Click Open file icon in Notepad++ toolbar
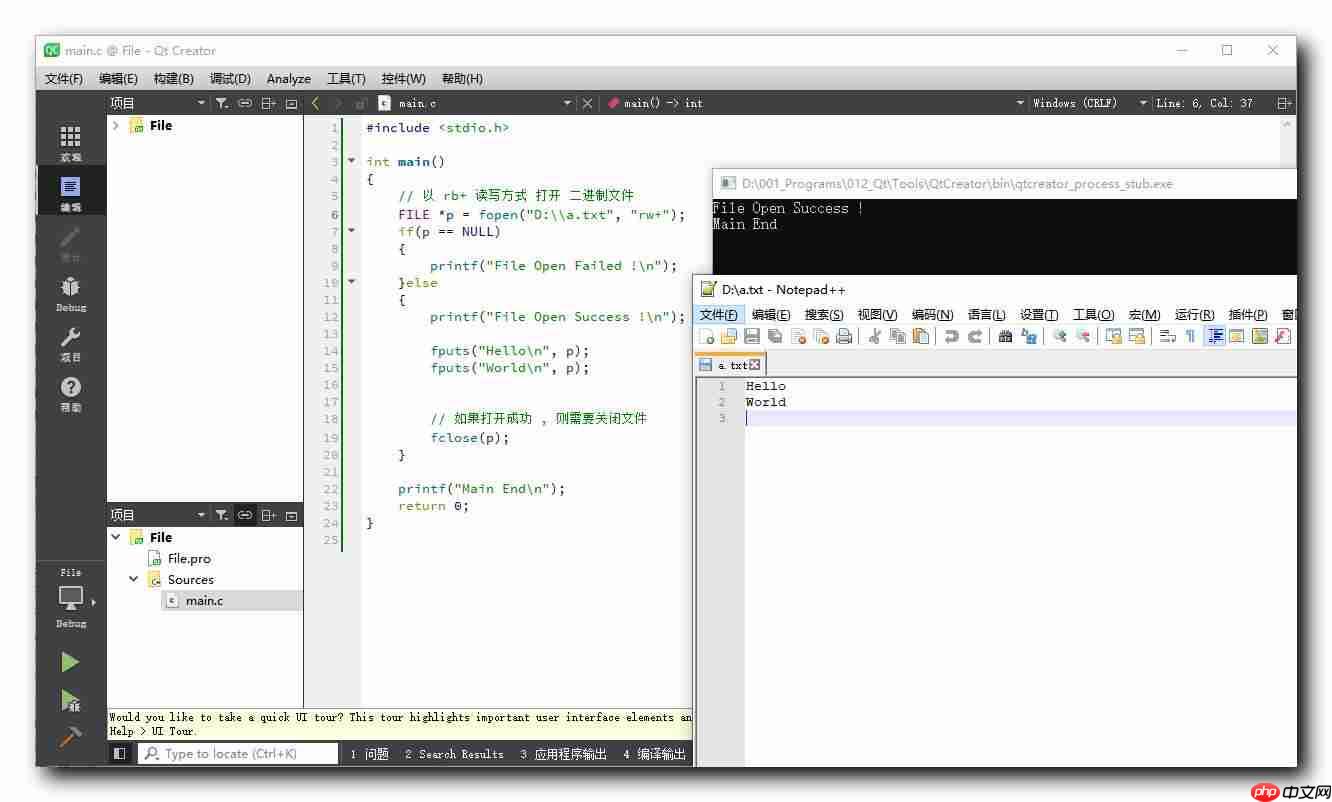 click(x=729, y=336)
